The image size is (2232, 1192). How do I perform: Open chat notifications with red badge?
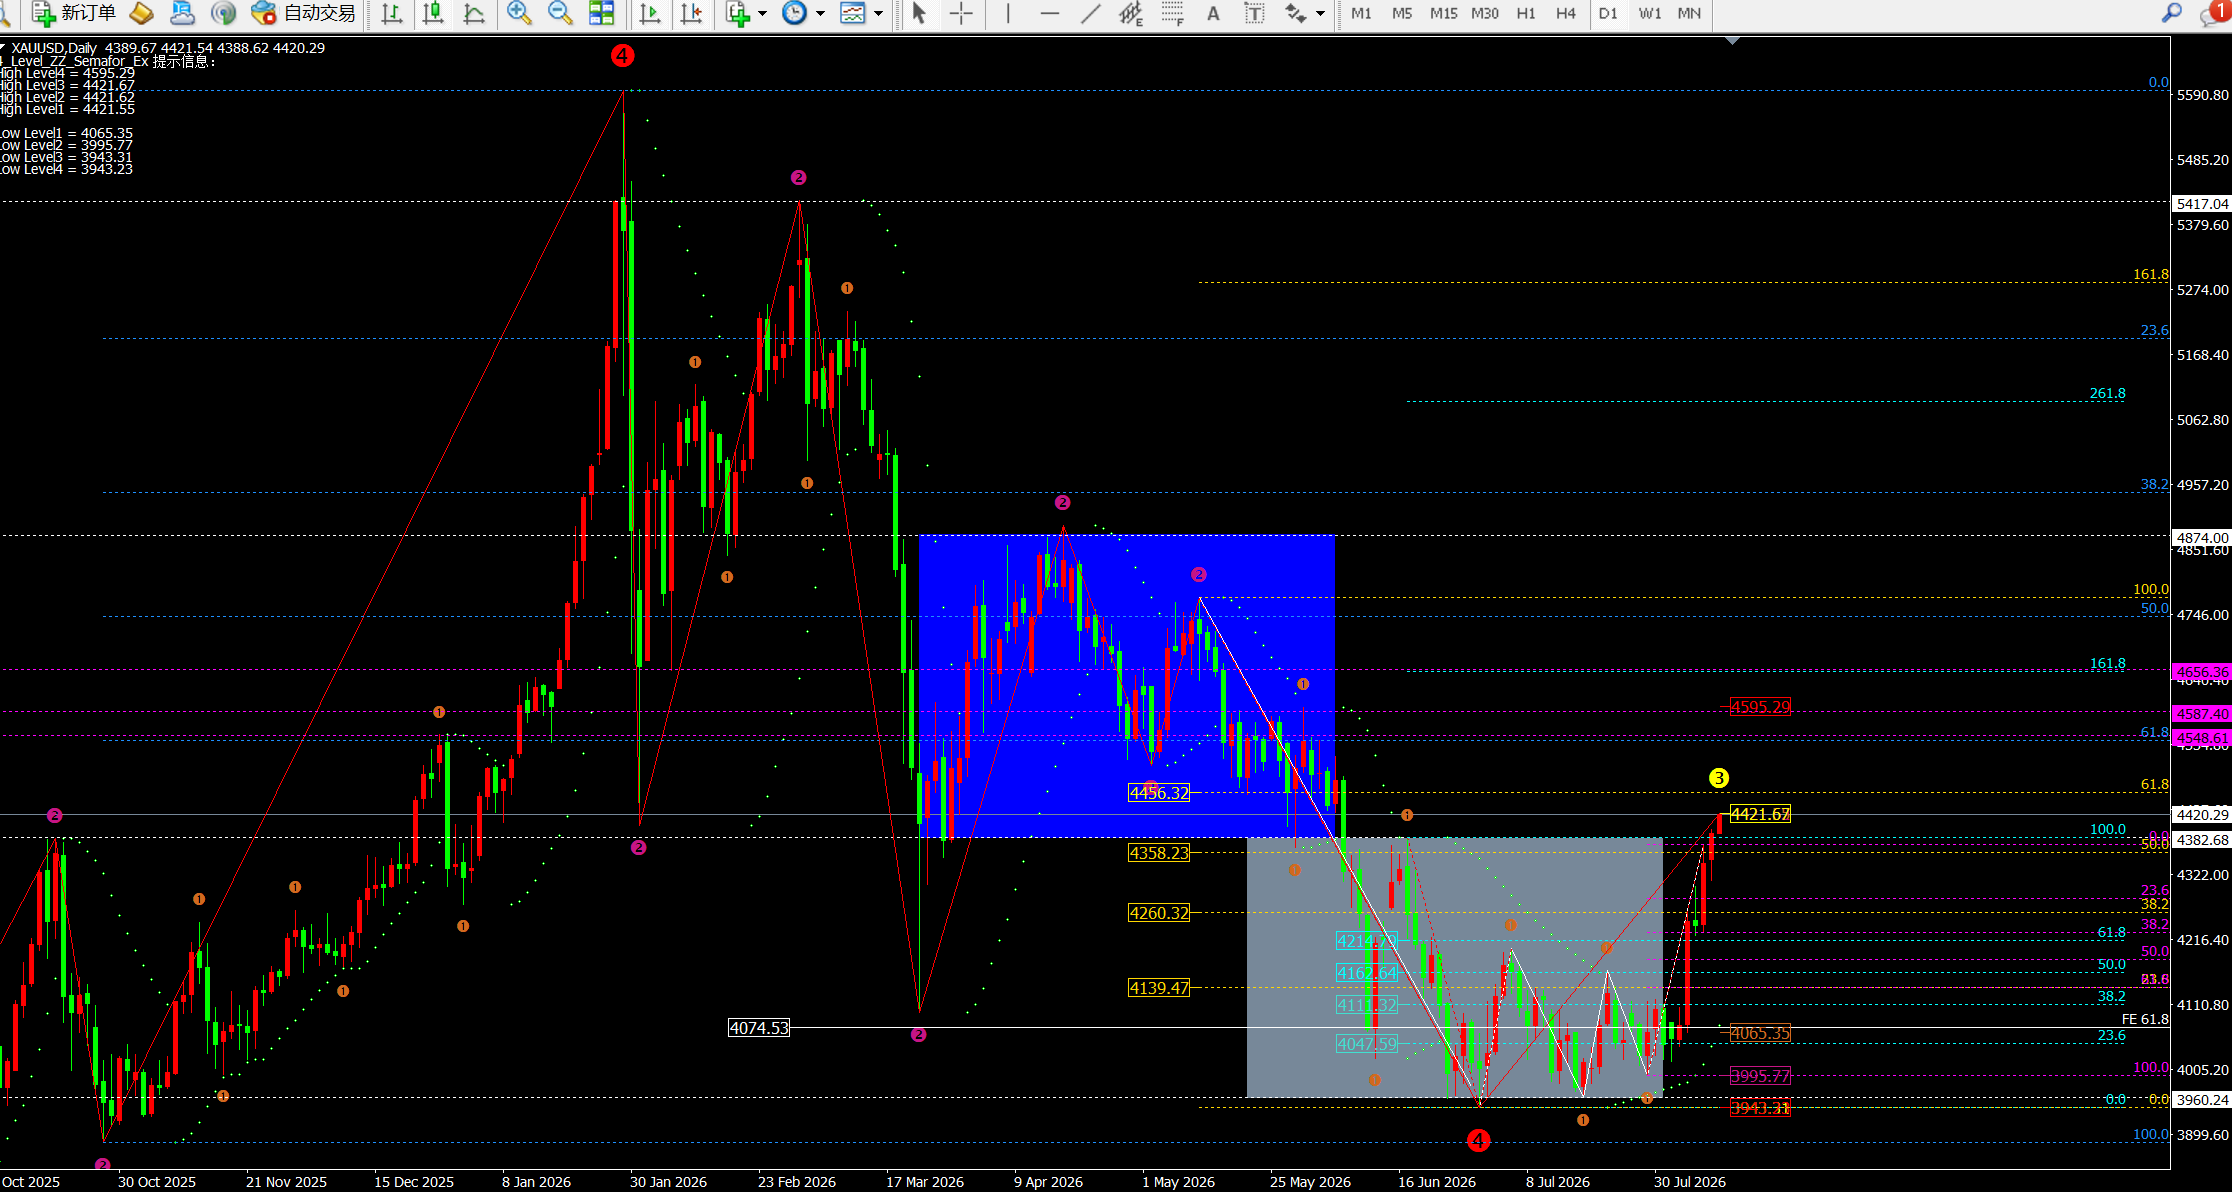(x=2215, y=13)
